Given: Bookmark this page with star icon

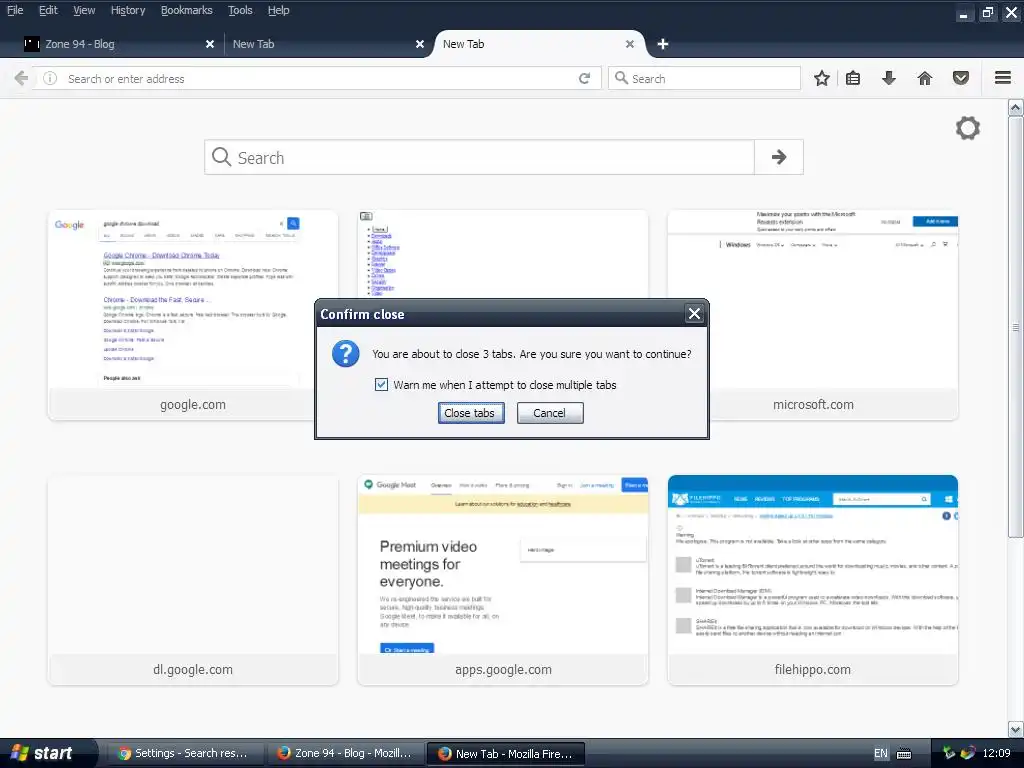Looking at the screenshot, I should point(822,78).
